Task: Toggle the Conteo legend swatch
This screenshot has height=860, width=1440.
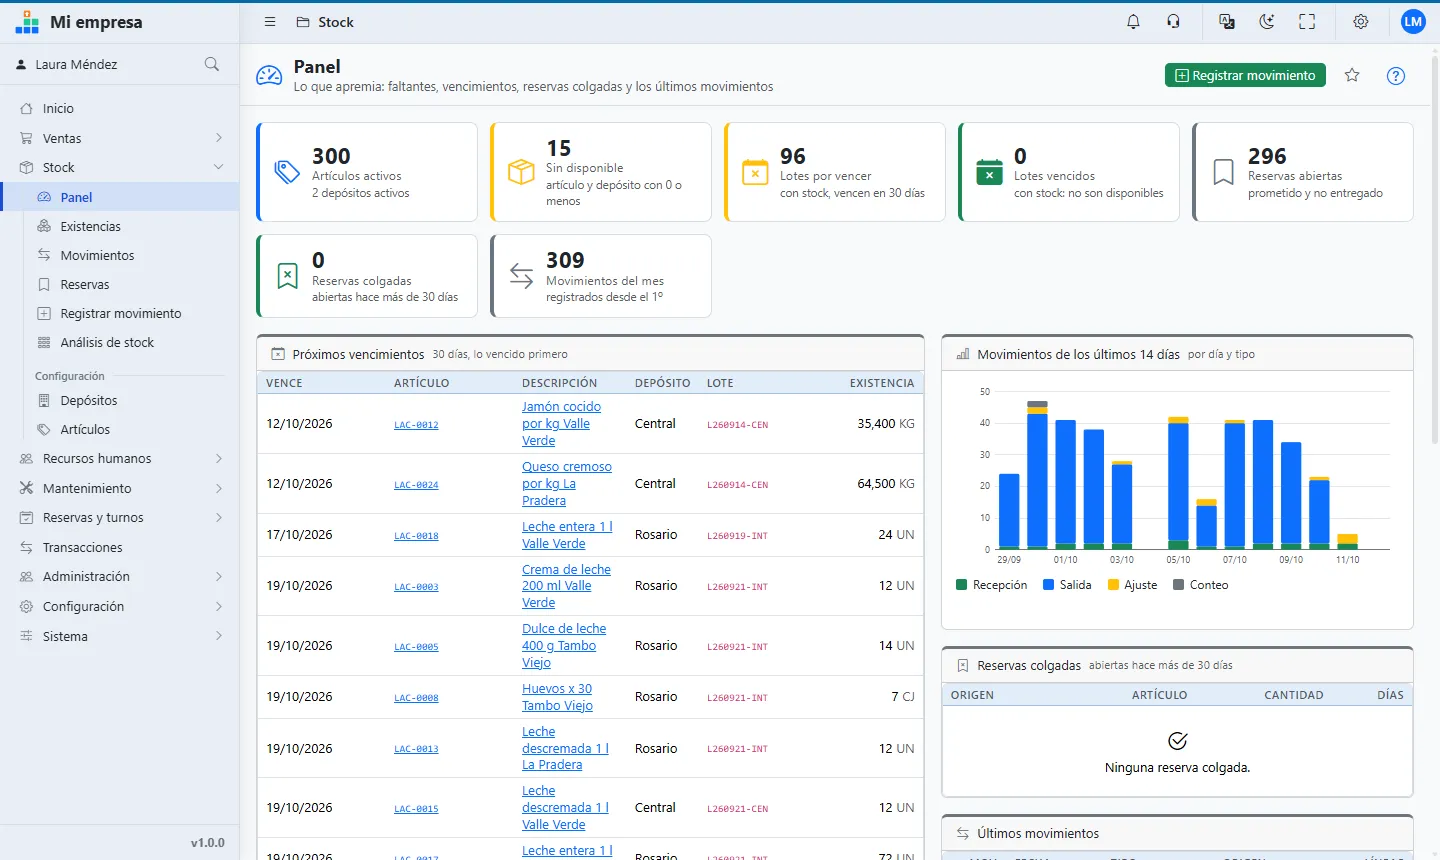Action: pos(1178,585)
